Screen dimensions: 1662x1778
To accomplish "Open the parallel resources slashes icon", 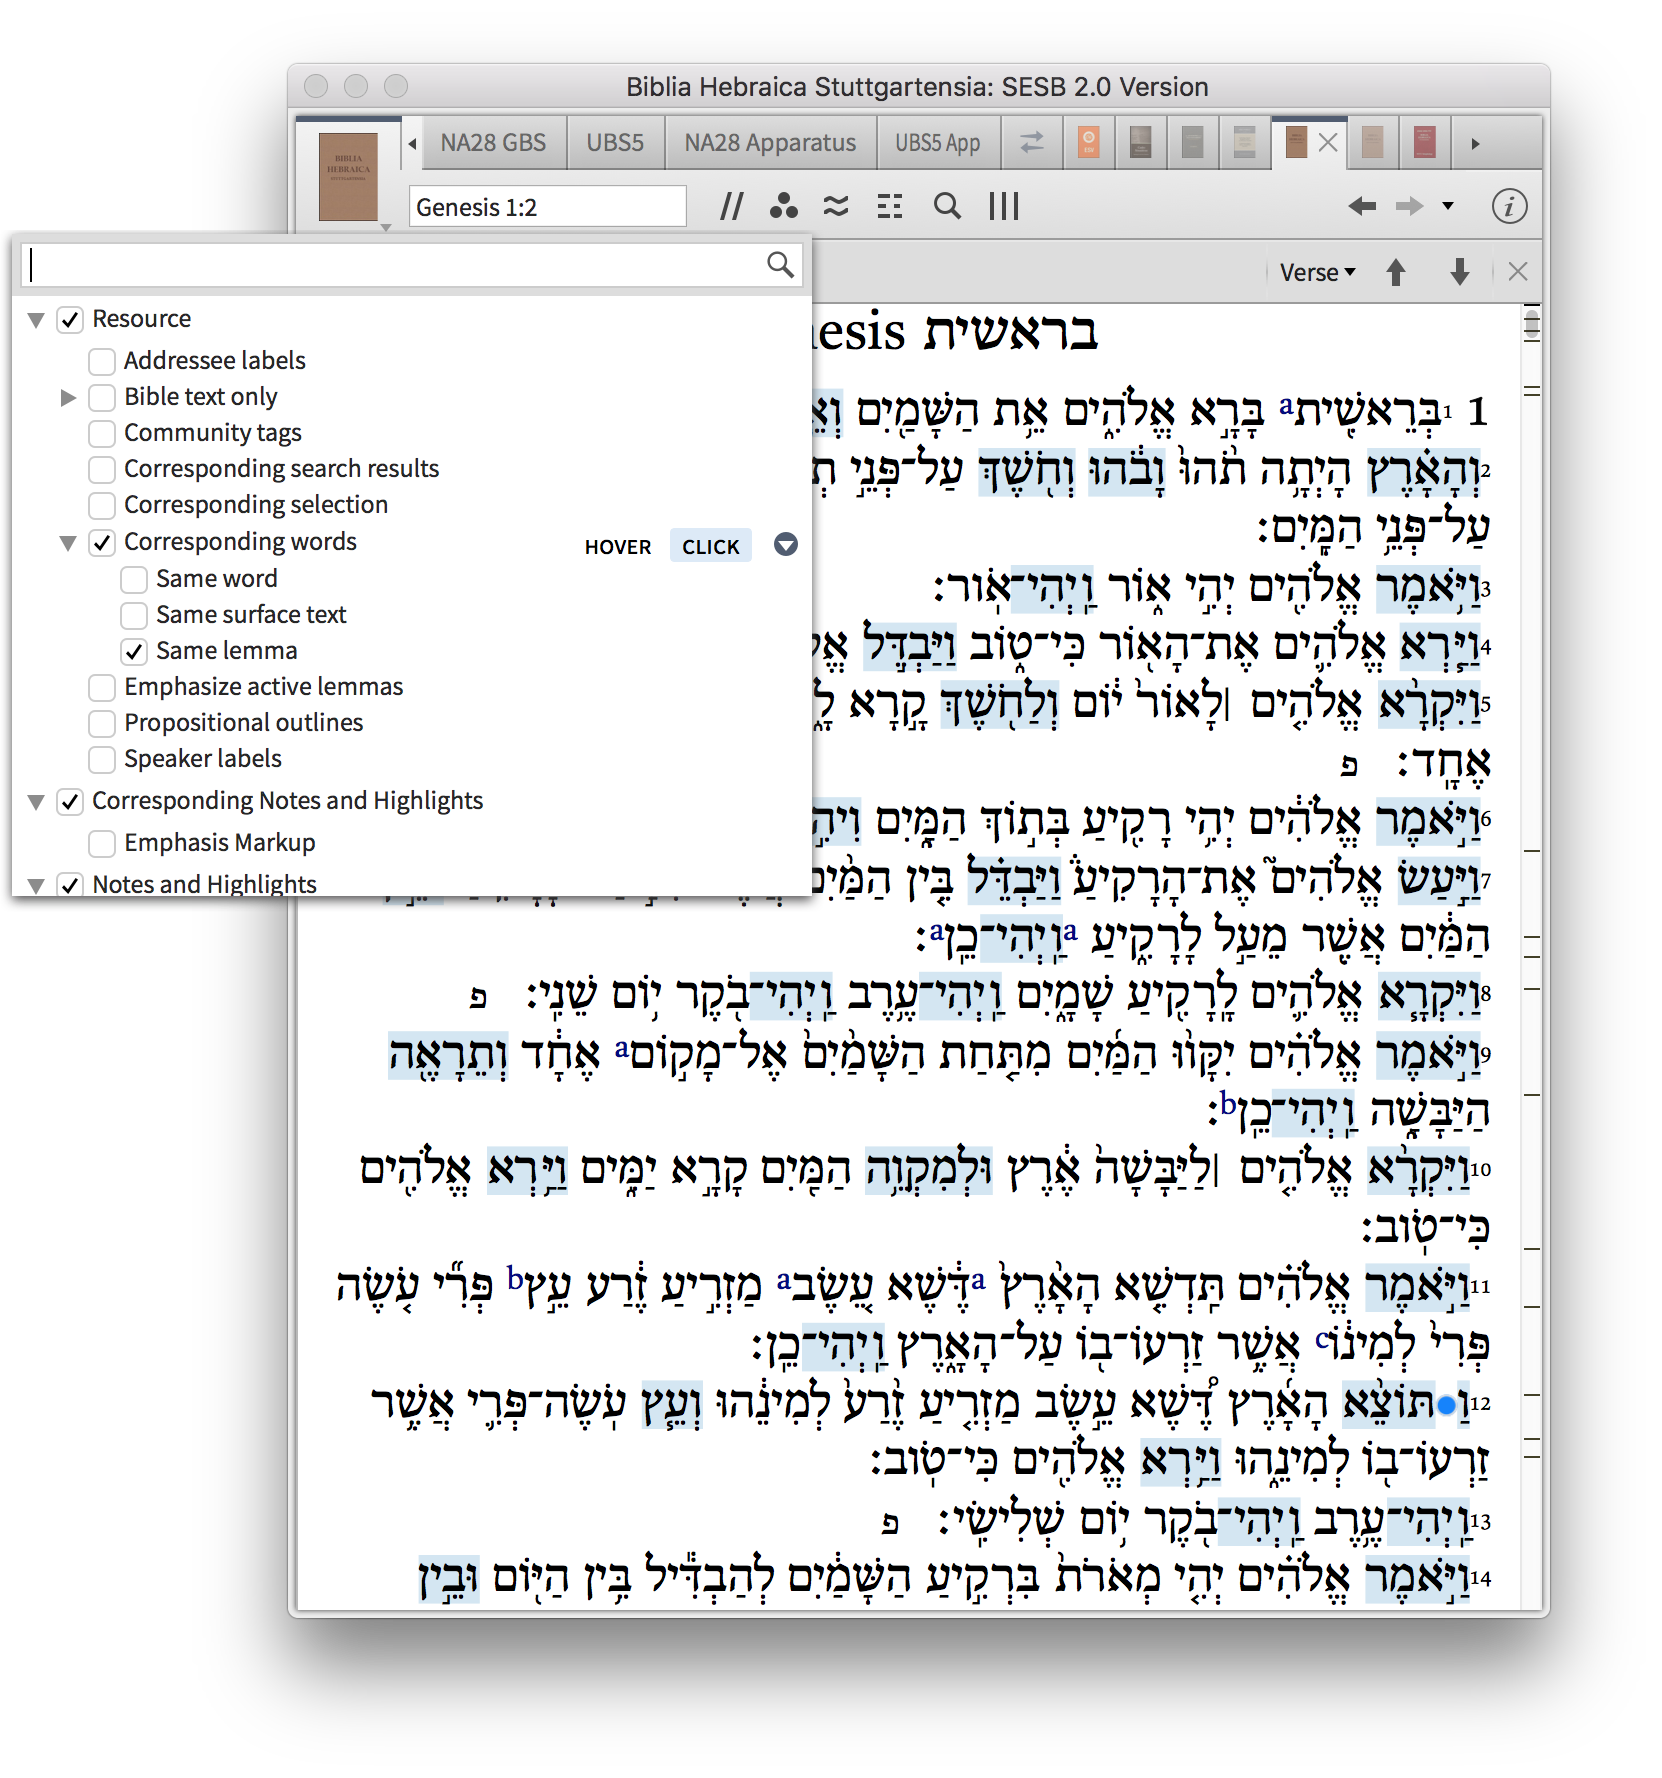I will coord(731,206).
